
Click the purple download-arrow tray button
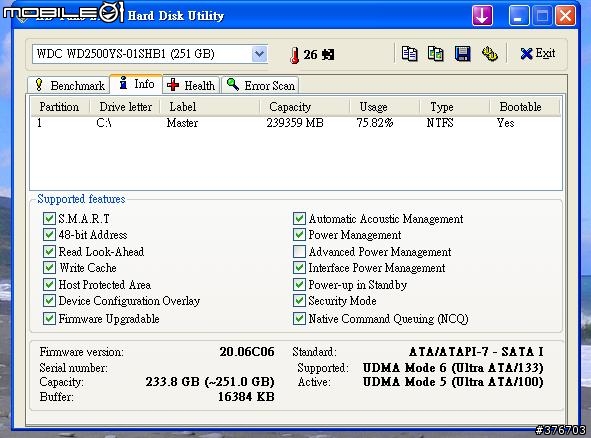point(482,15)
